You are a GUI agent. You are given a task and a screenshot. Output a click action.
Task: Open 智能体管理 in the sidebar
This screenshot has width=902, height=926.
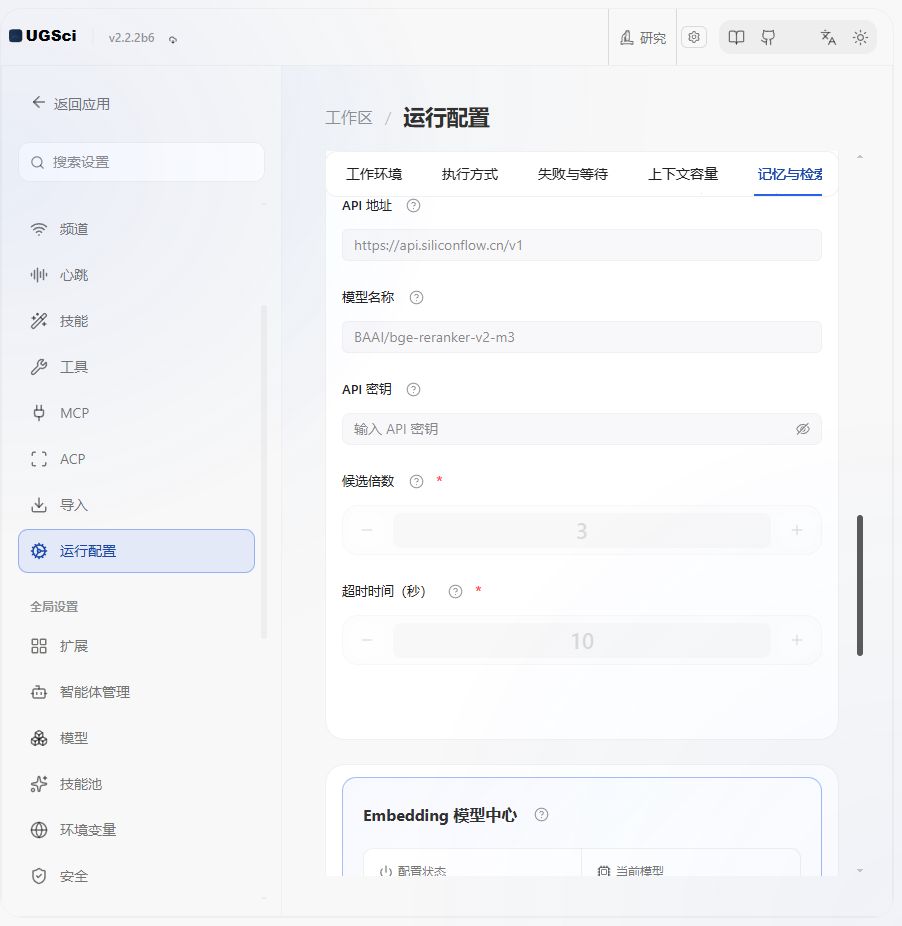tap(136, 692)
